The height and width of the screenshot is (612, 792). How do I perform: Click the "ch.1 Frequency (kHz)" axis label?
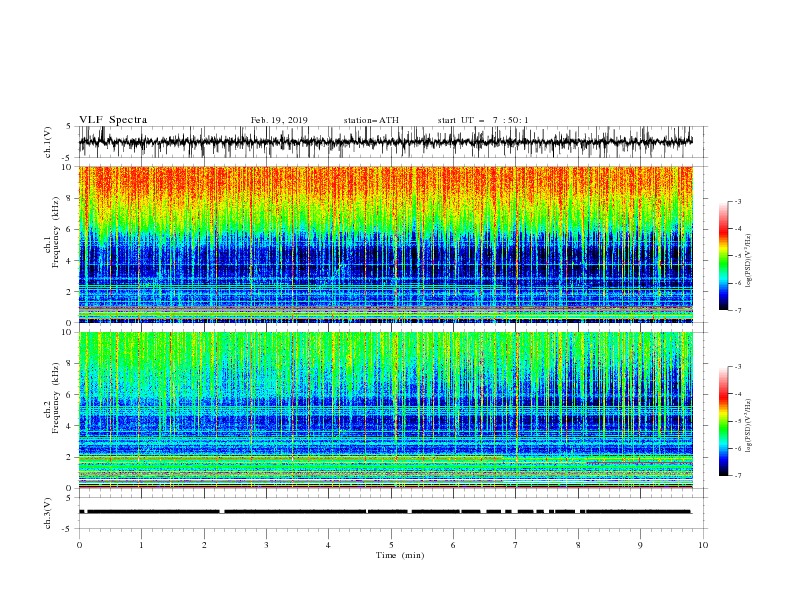click(52, 233)
